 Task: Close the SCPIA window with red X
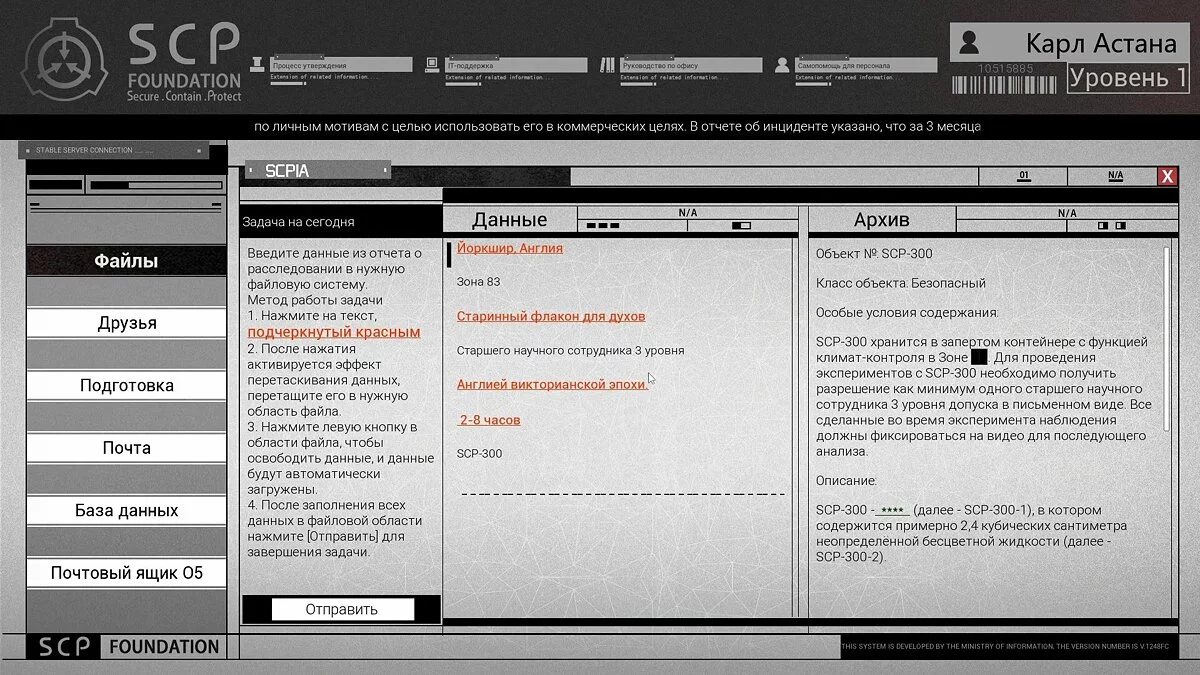tap(1167, 176)
